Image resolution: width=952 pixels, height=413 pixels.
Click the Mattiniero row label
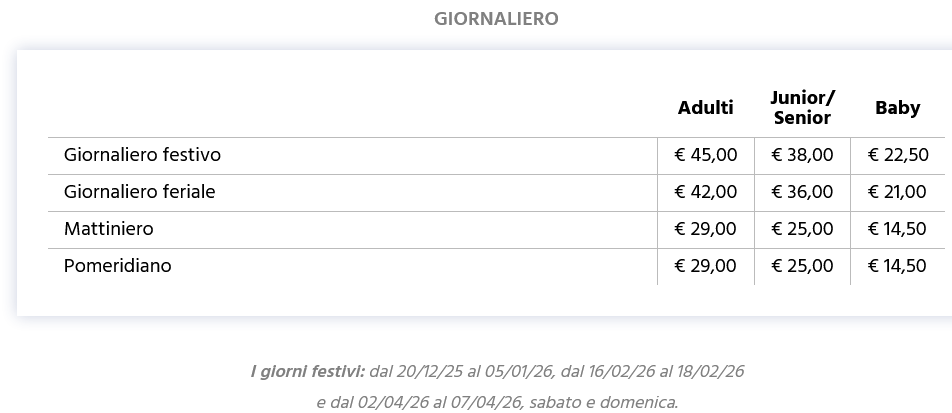point(108,229)
